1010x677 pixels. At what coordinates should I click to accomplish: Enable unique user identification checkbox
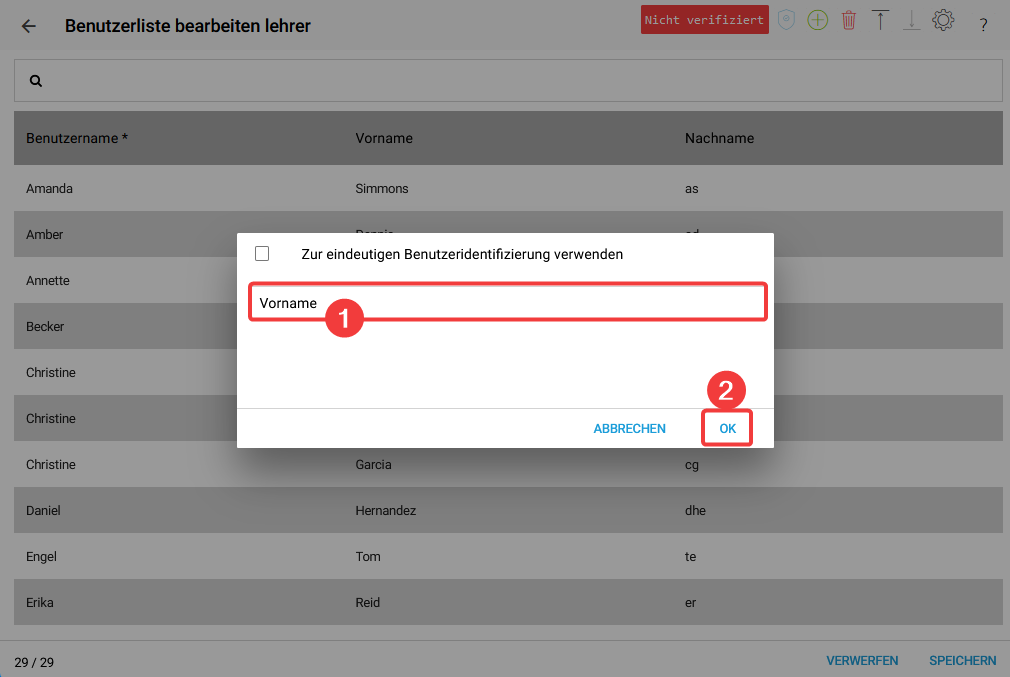click(262, 254)
